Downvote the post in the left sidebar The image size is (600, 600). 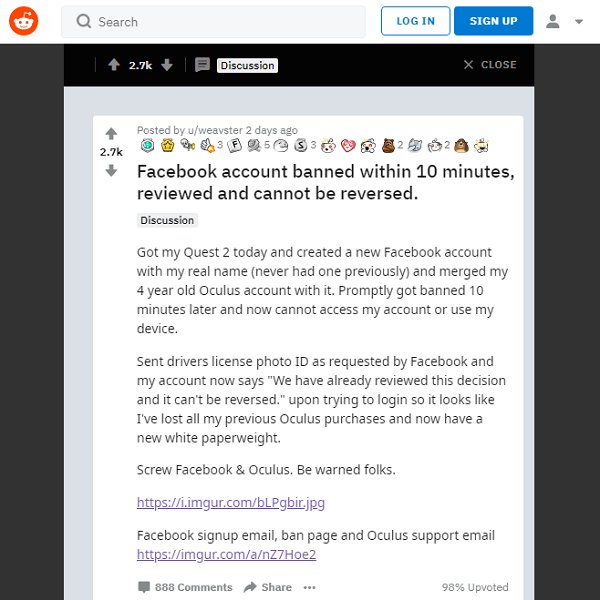[111, 171]
